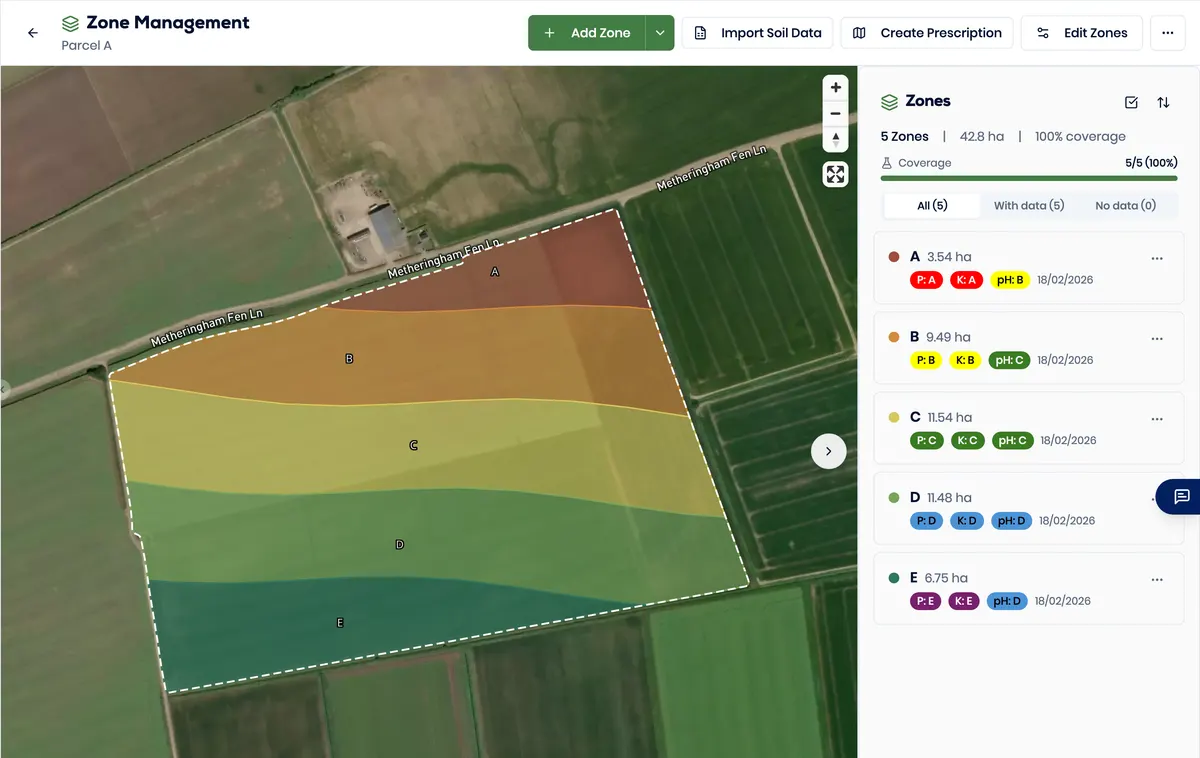Screen dimensions: 1200x758
Task: Select zone D label on the map
Action: [x=399, y=545]
